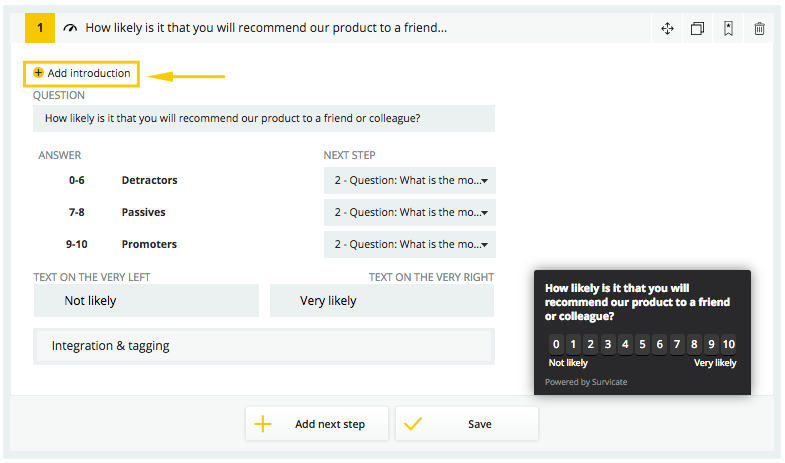The image size is (785, 463).
Task: Click the yellow plus icon beside Add introduction
Action: [38, 73]
